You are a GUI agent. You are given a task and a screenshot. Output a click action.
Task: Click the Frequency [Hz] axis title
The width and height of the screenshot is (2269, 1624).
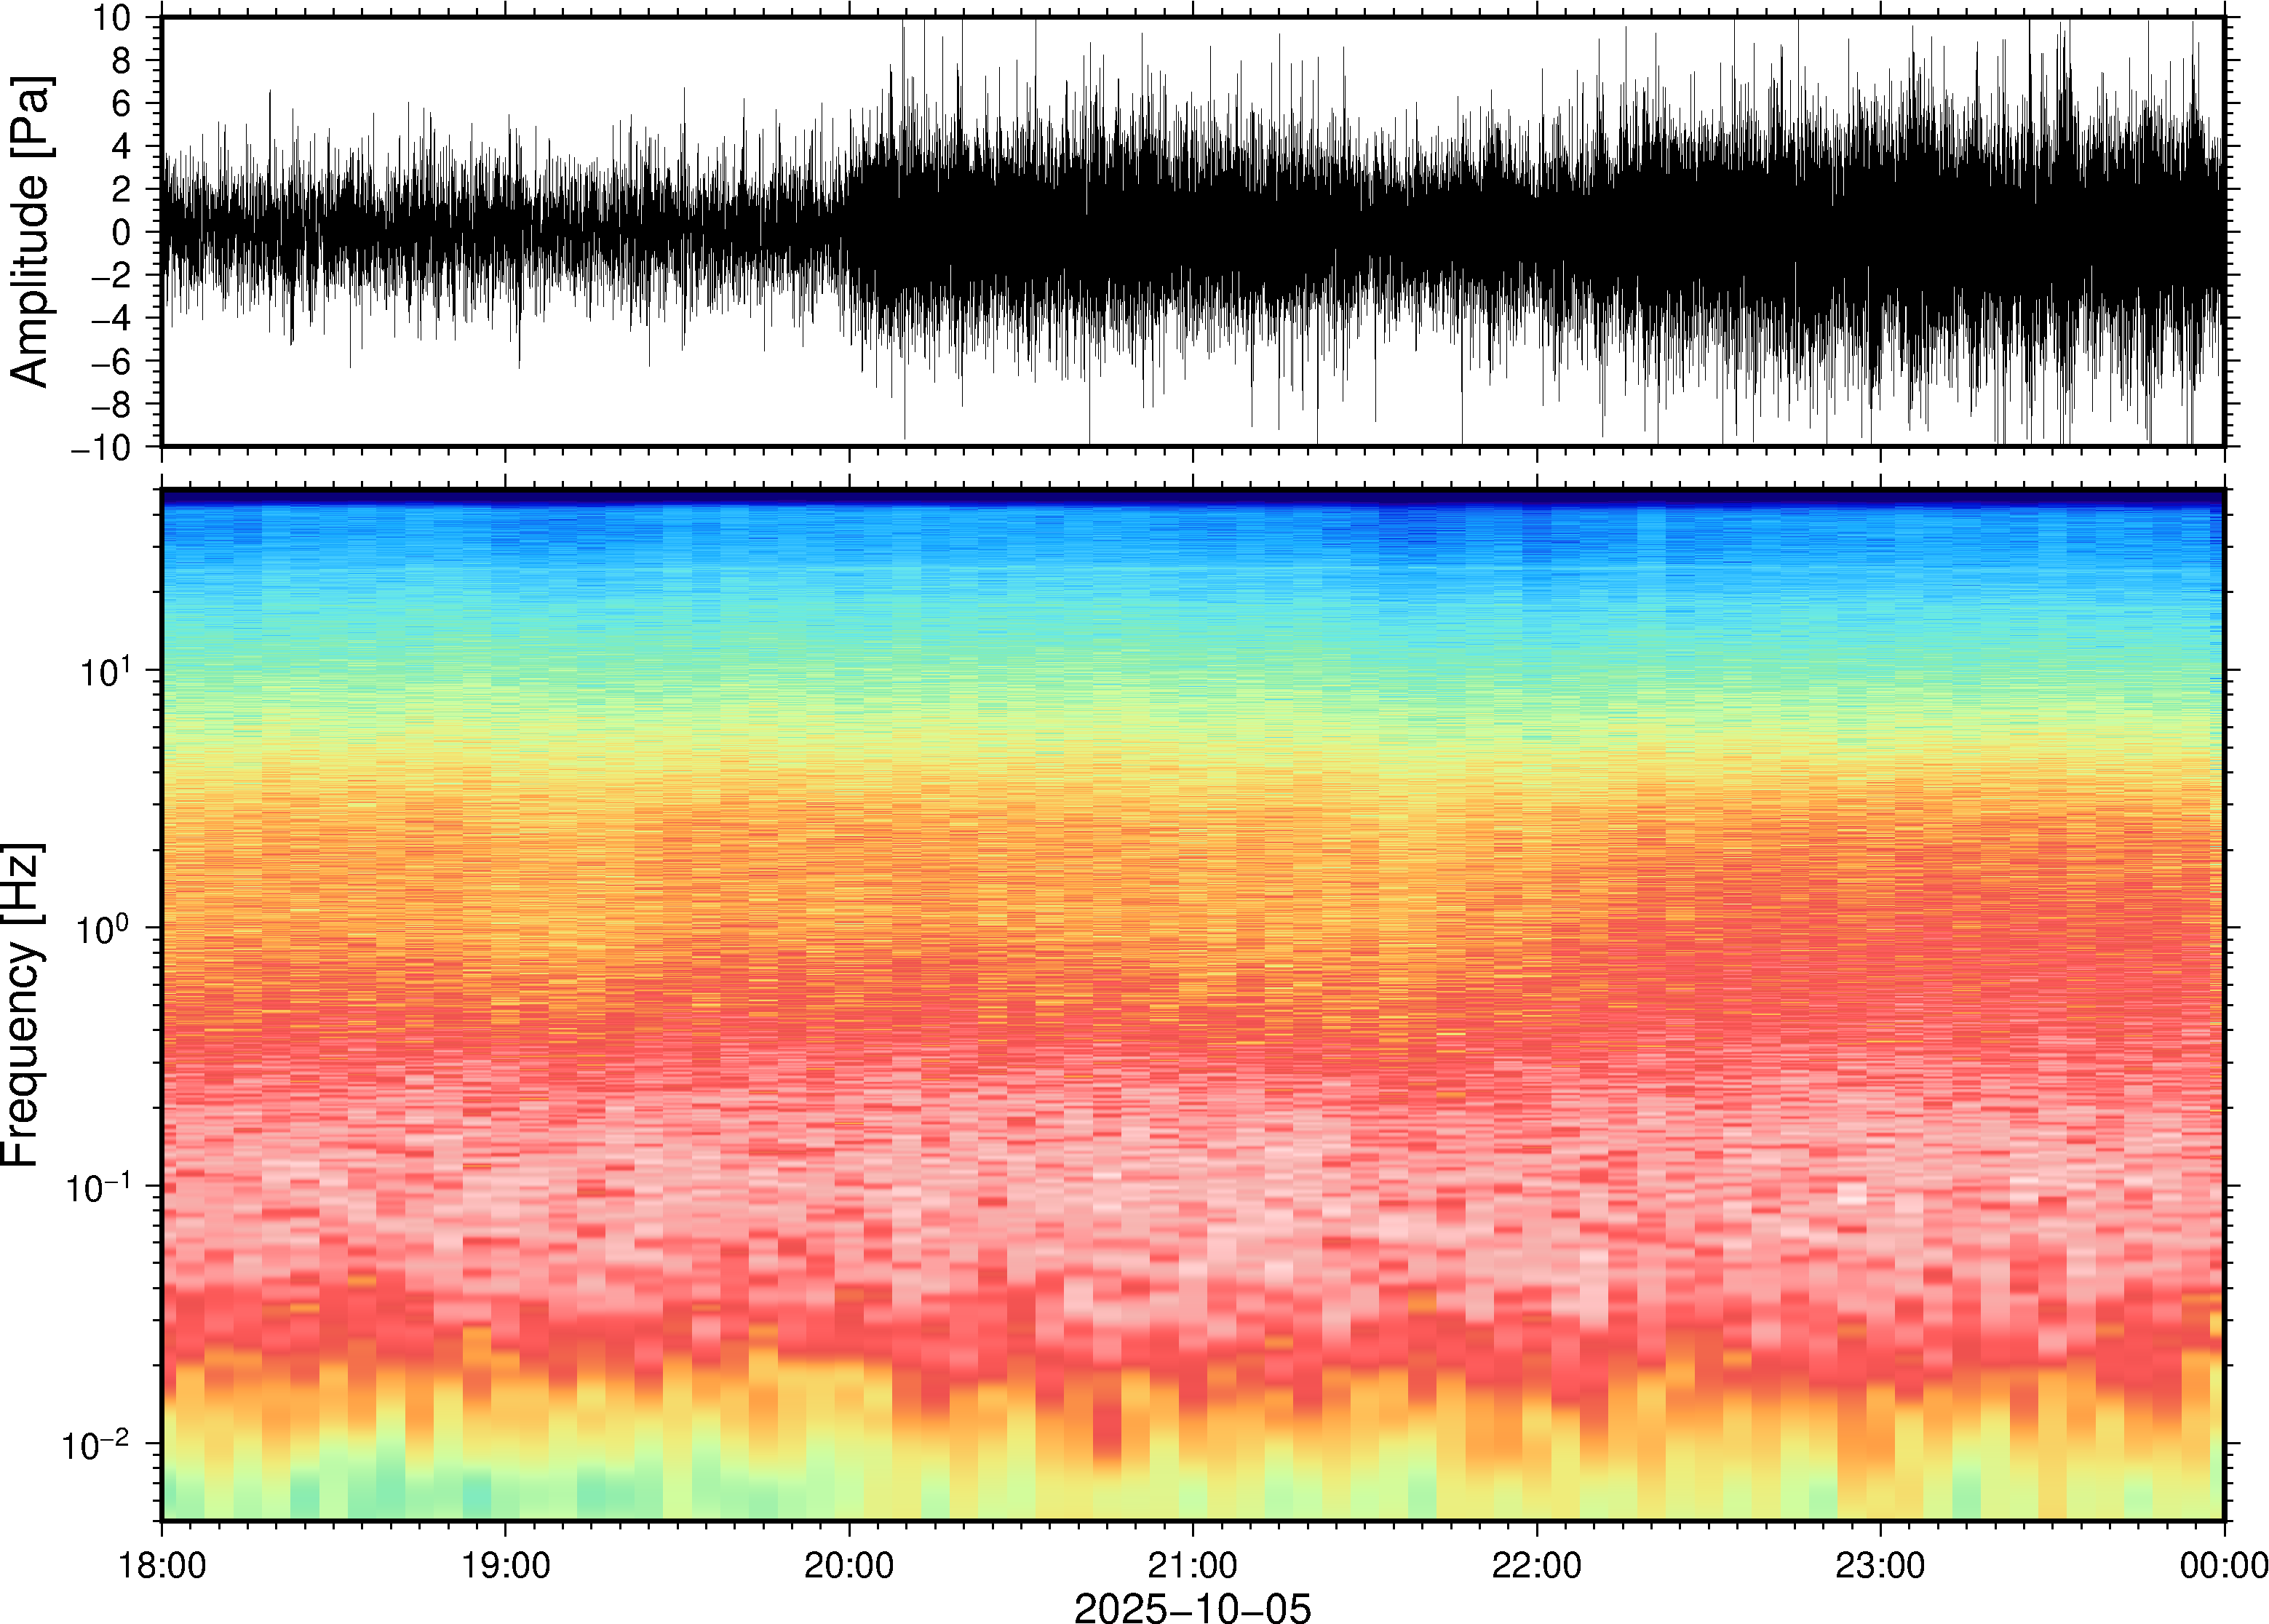(x=22, y=1005)
